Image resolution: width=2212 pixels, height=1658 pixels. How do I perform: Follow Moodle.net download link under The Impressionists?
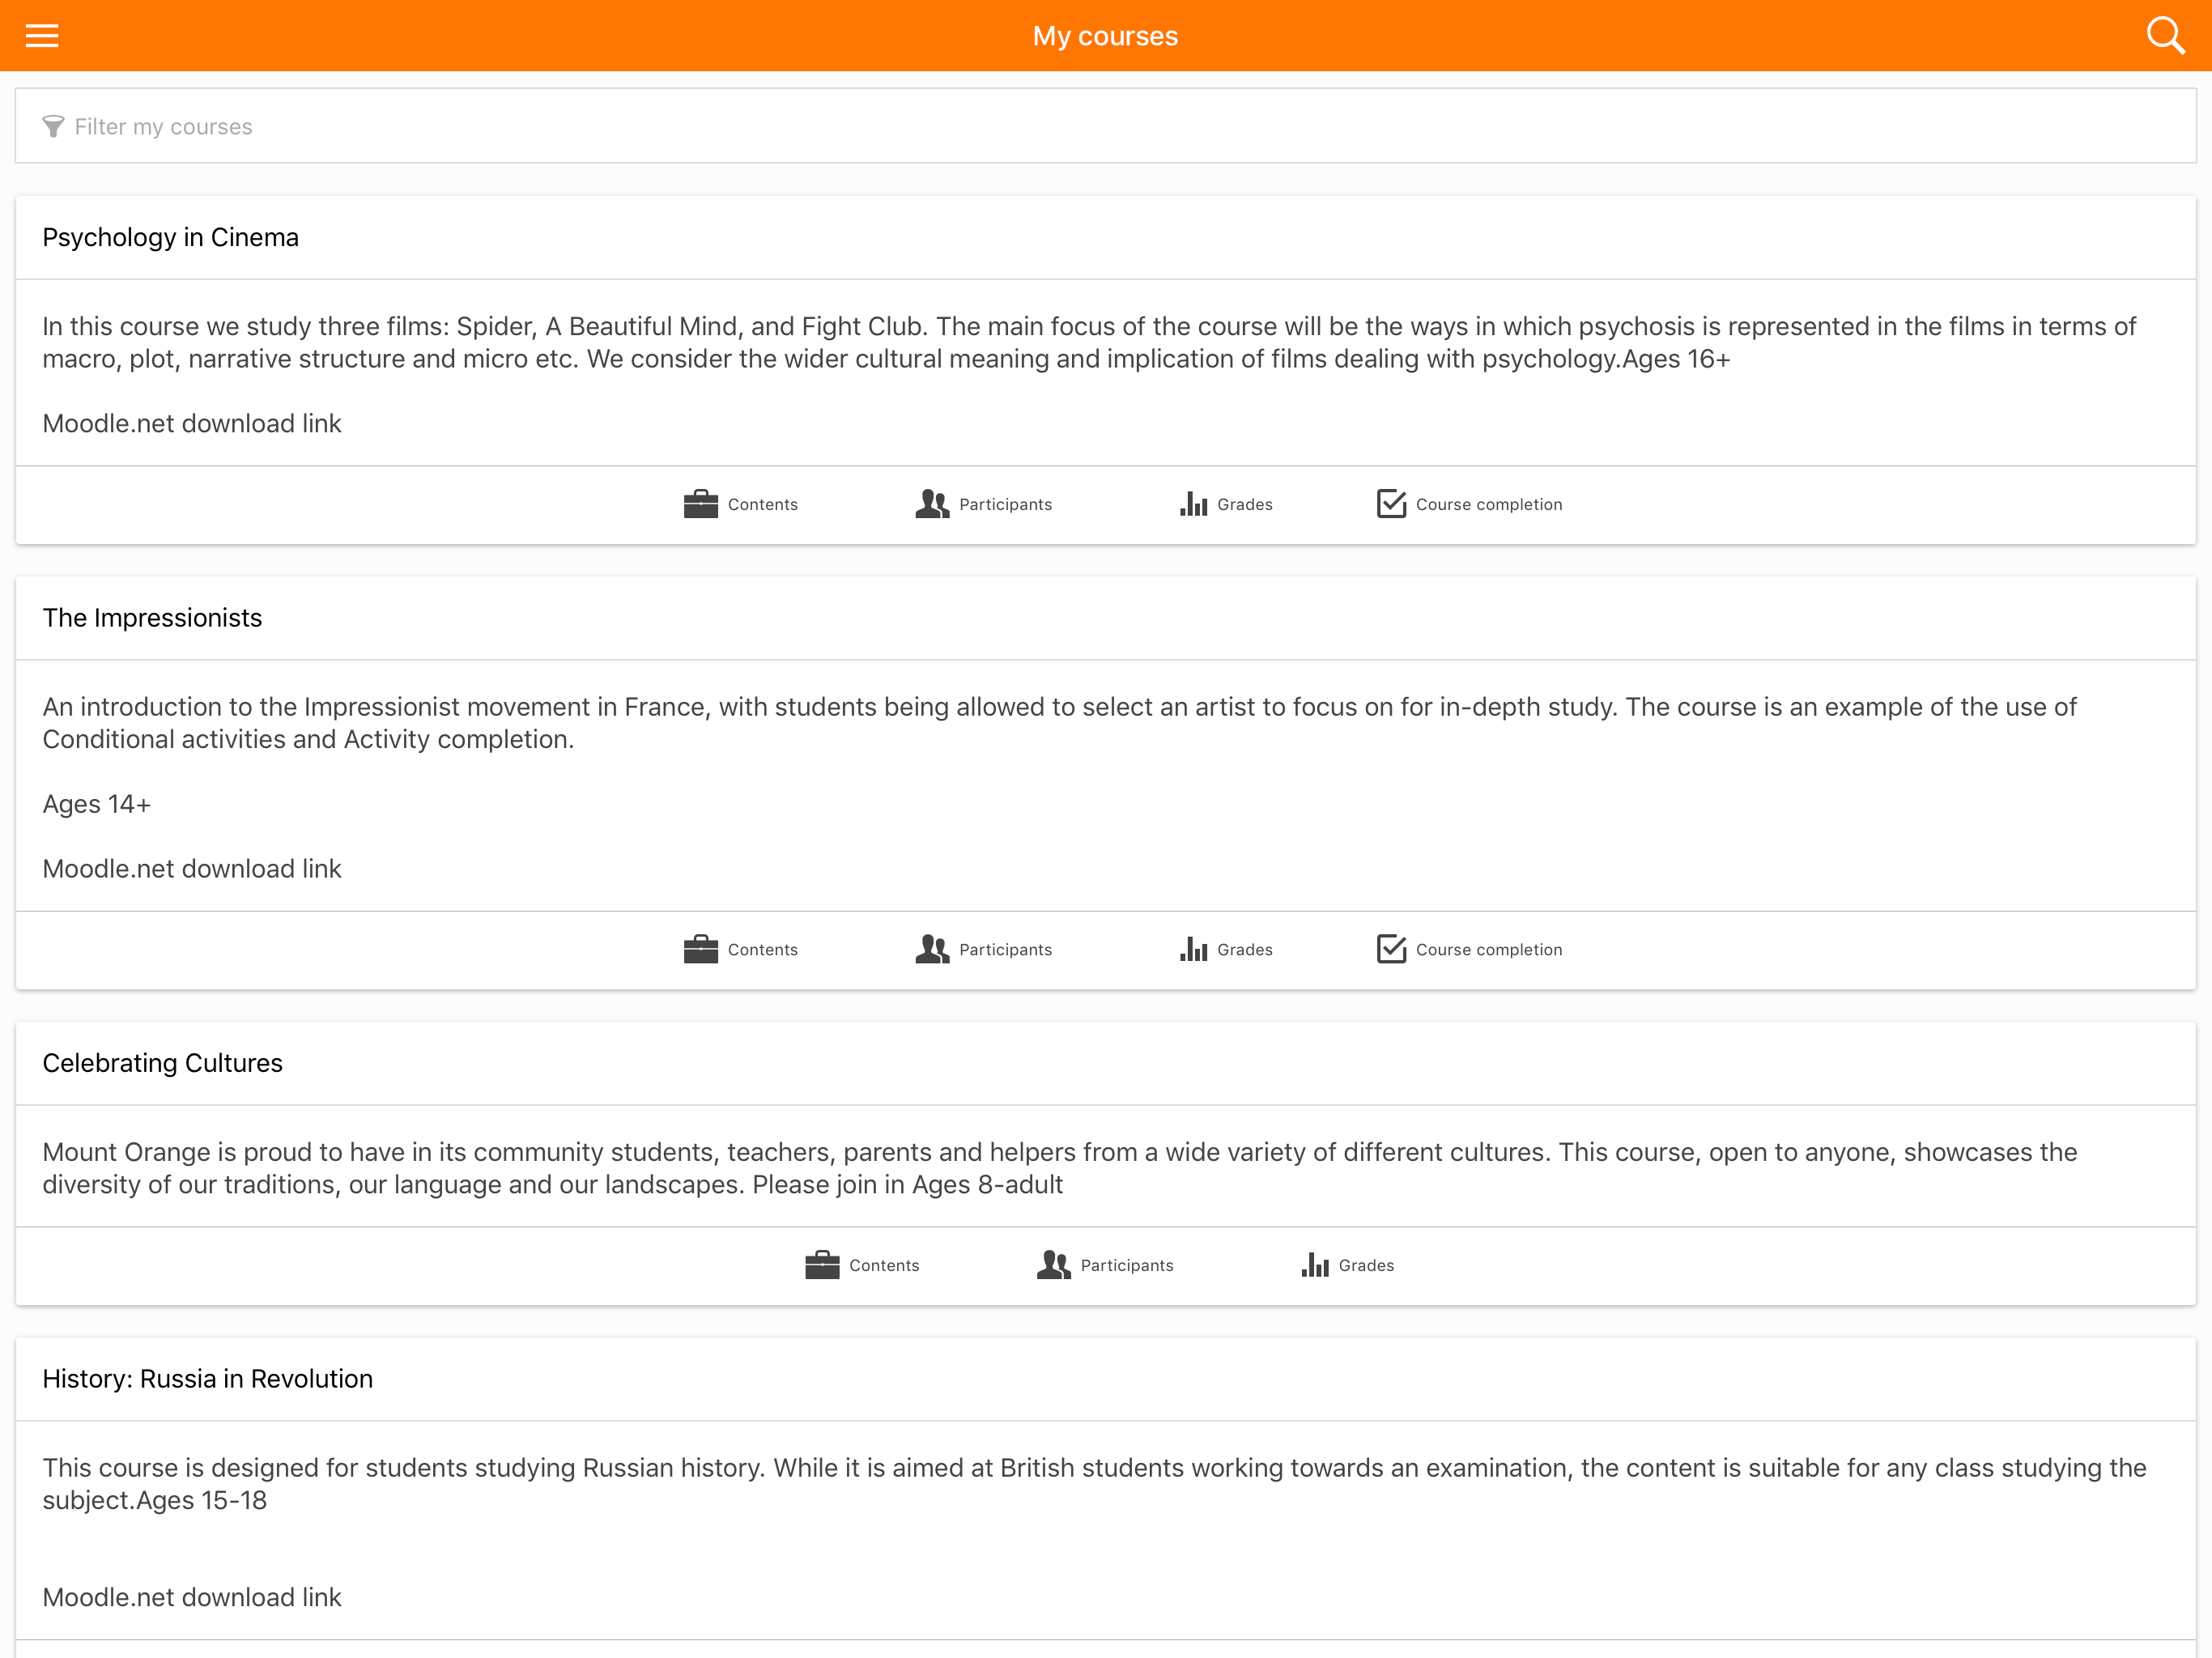(x=192, y=869)
